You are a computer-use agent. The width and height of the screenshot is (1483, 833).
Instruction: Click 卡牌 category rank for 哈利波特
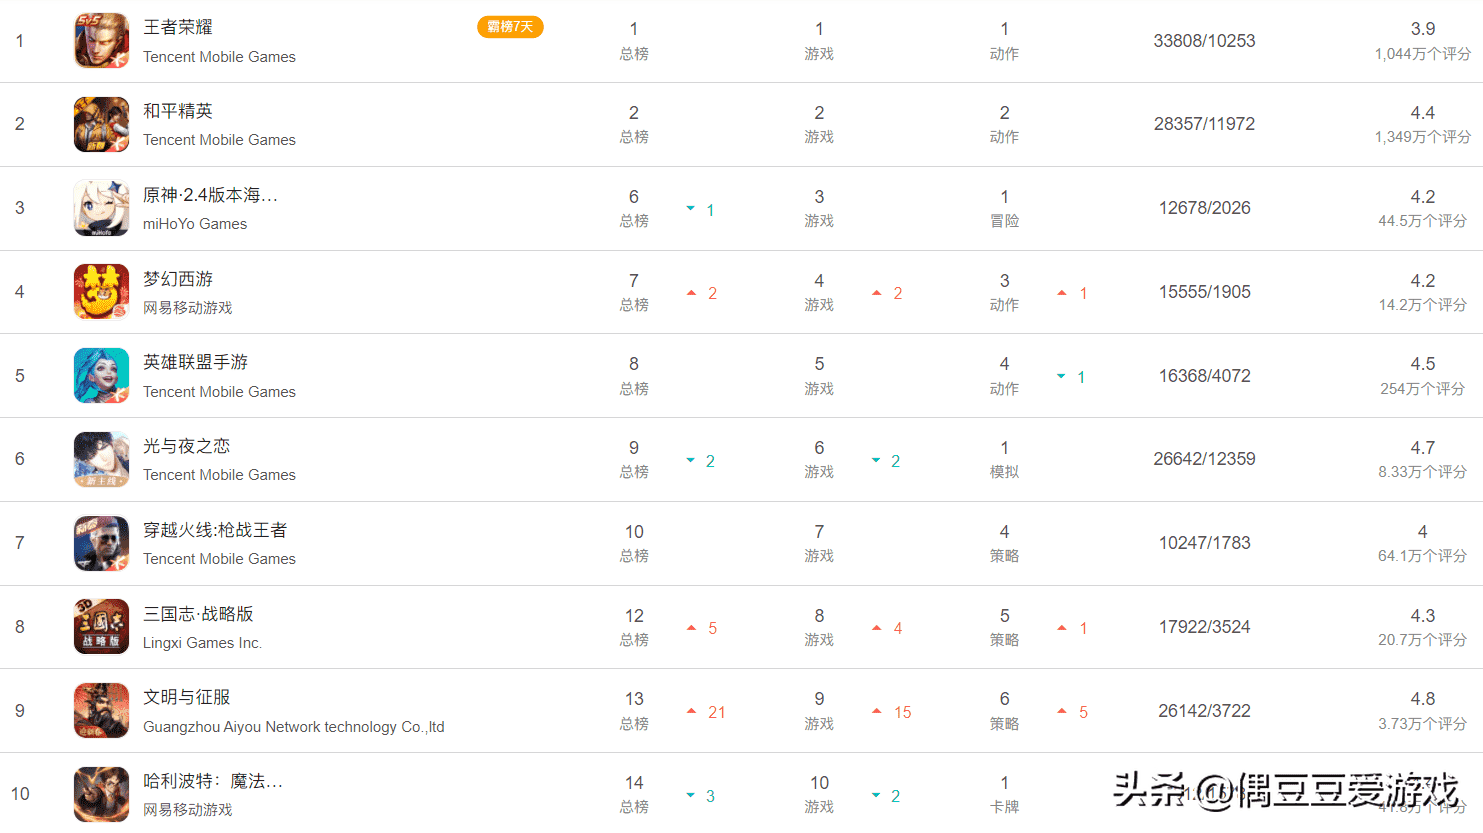[x=1005, y=795]
